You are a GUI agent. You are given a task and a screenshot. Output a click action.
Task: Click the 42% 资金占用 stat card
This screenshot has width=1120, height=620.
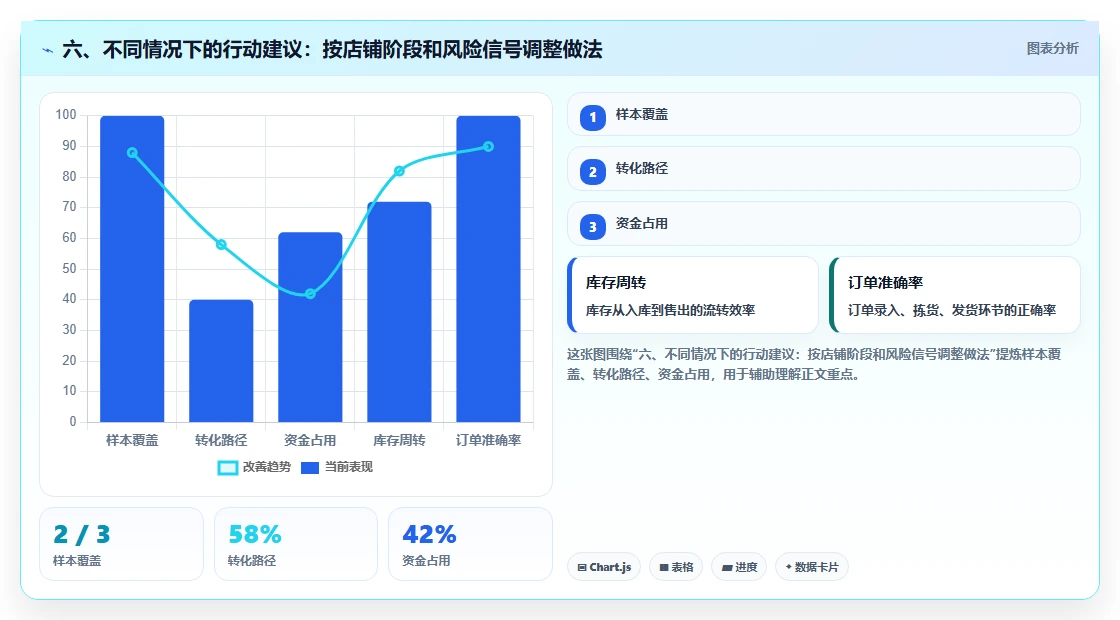click(x=470, y=544)
